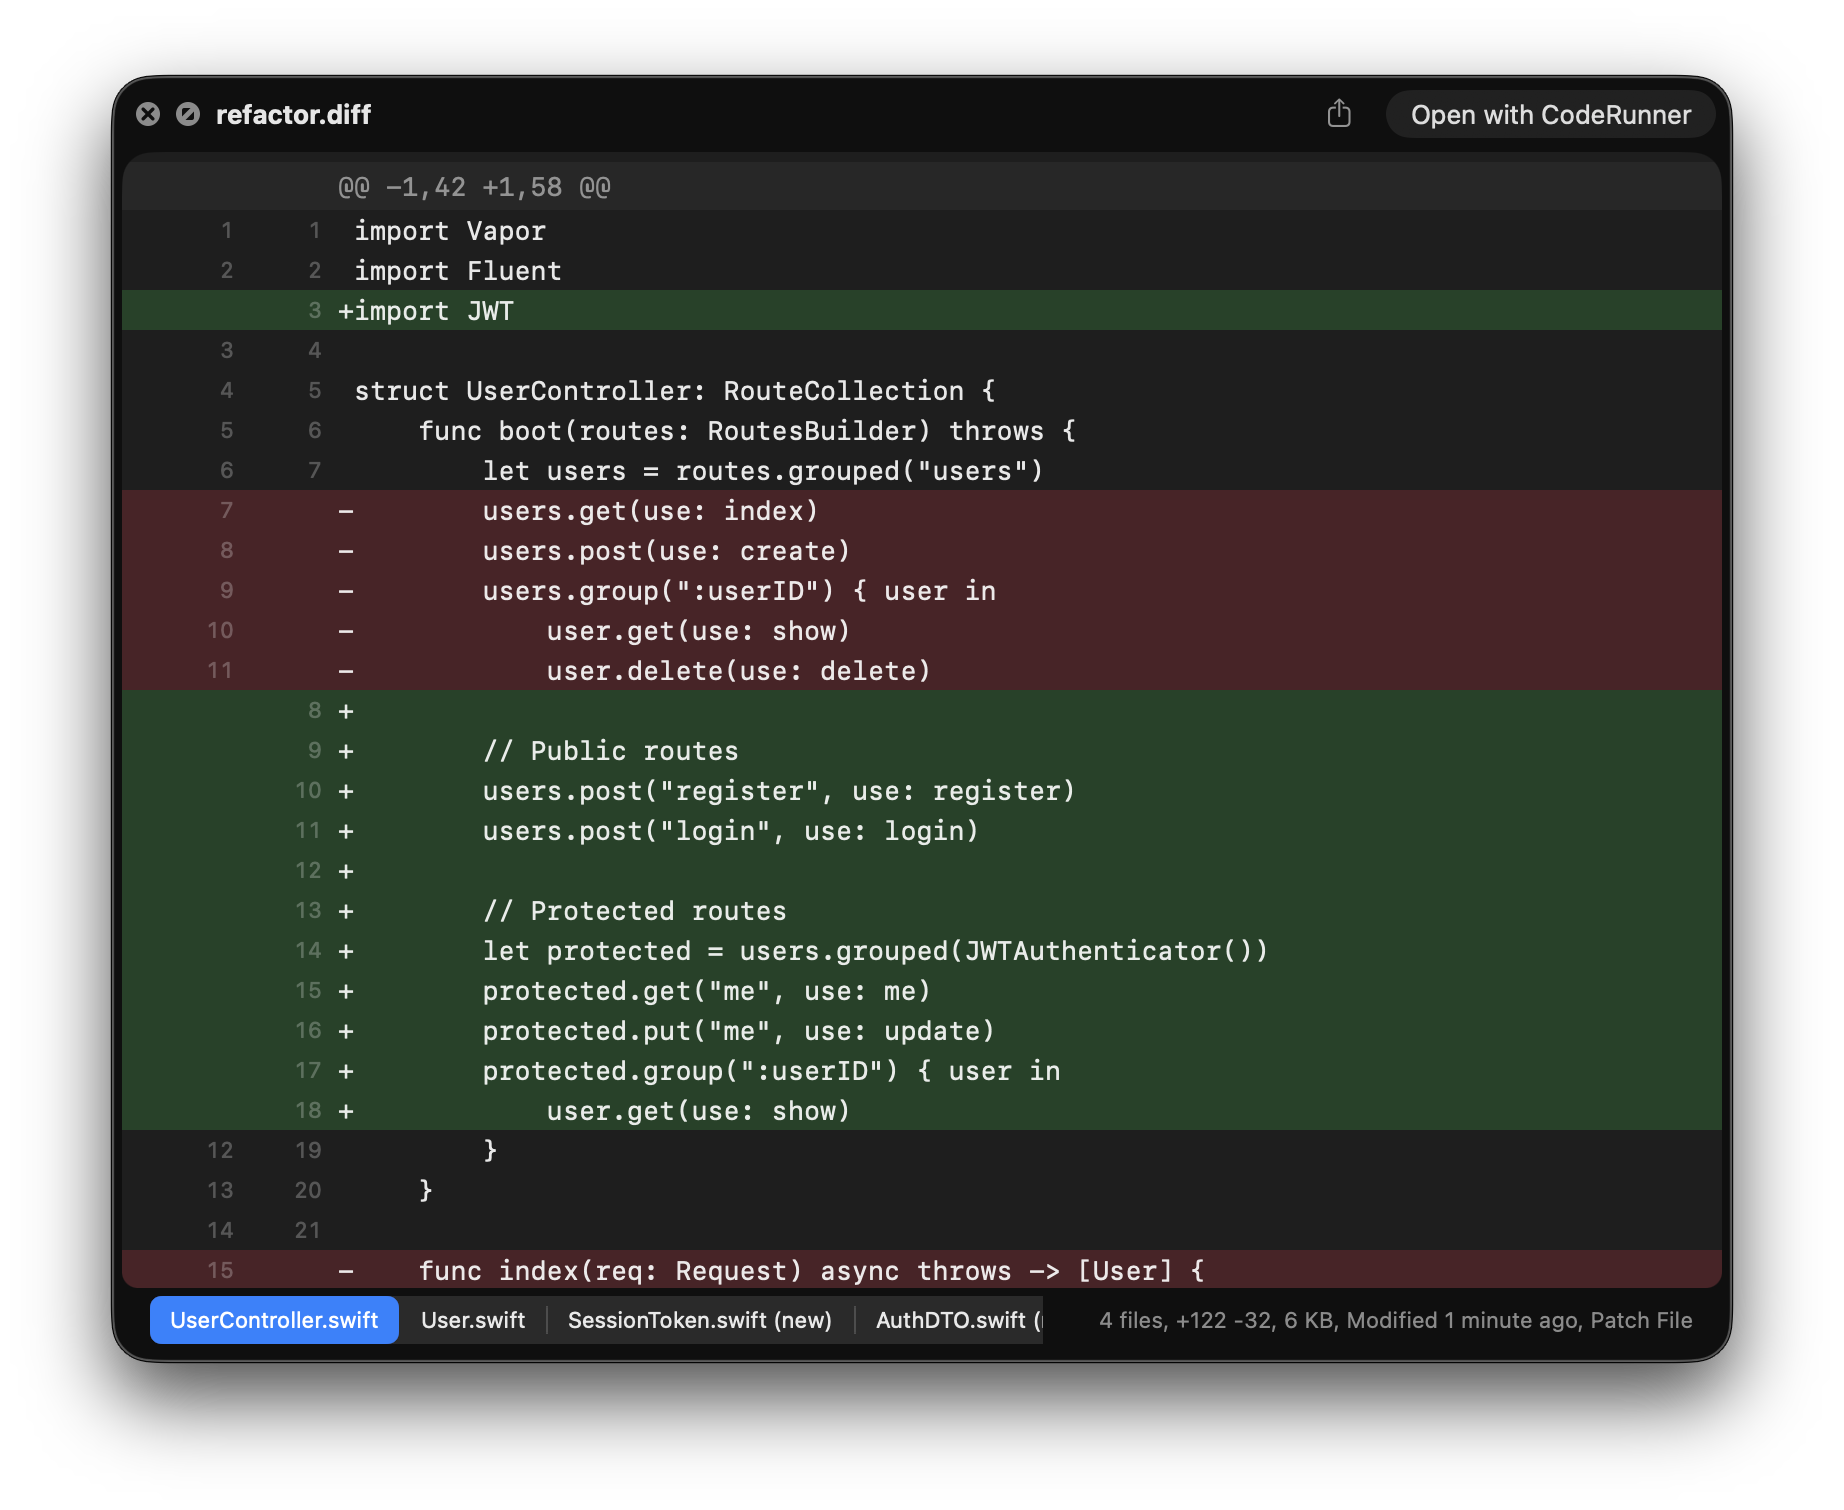1844x1510 pixels.
Task: Click the circle-slash icon beside close button
Action: (x=188, y=114)
